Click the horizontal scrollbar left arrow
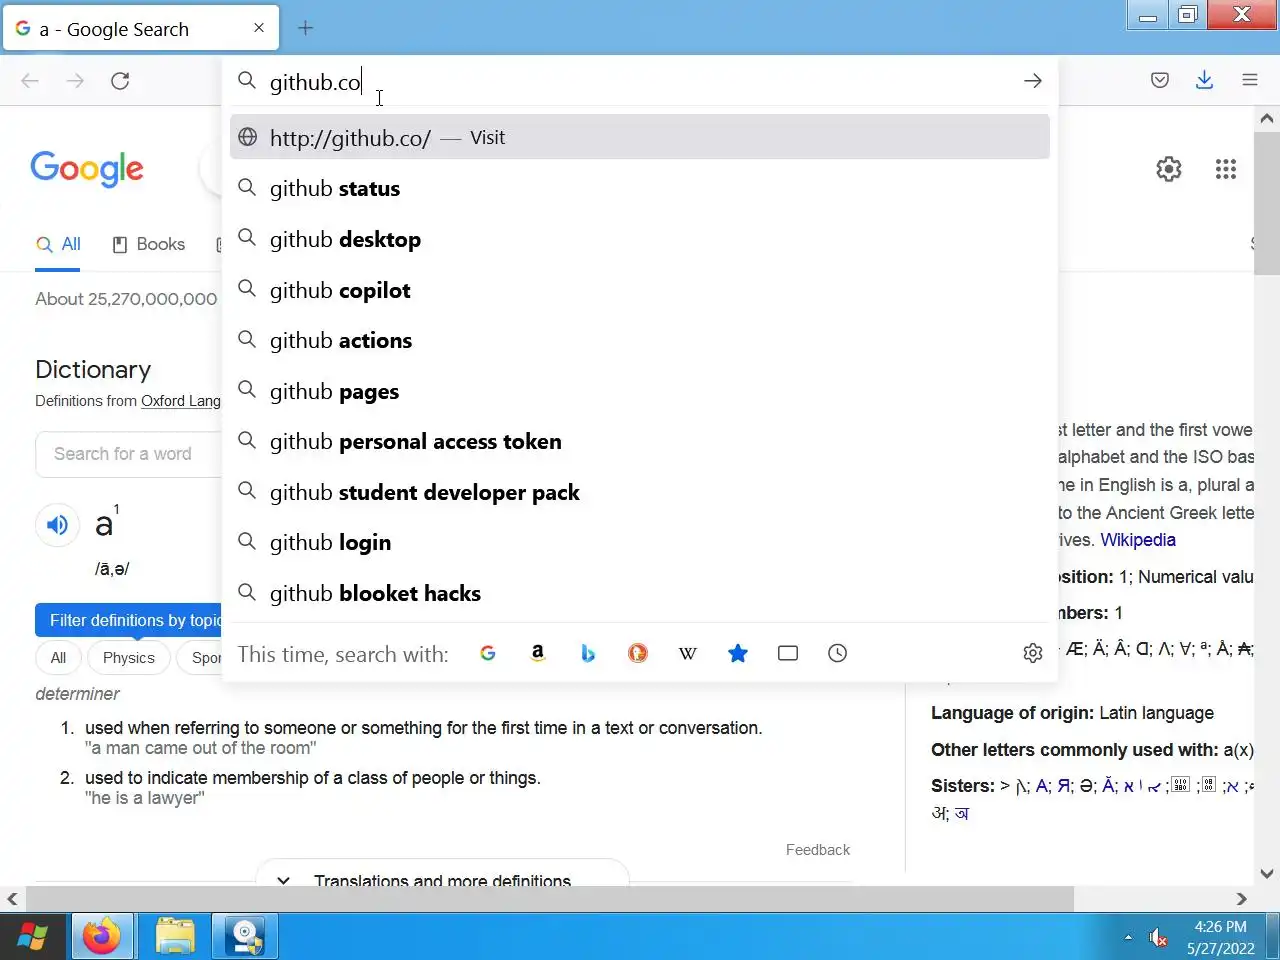The height and width of the screenshot is (960, 1280). [x=12, y=899]
